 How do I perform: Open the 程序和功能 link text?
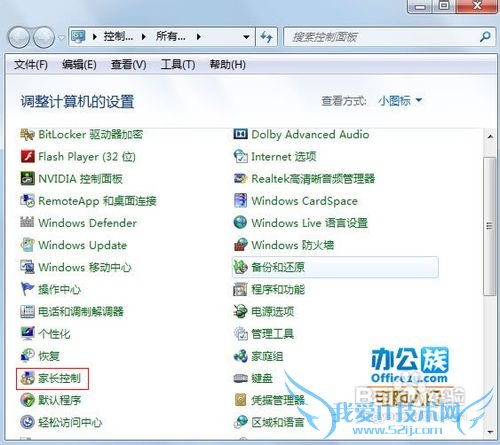[278, 289]
